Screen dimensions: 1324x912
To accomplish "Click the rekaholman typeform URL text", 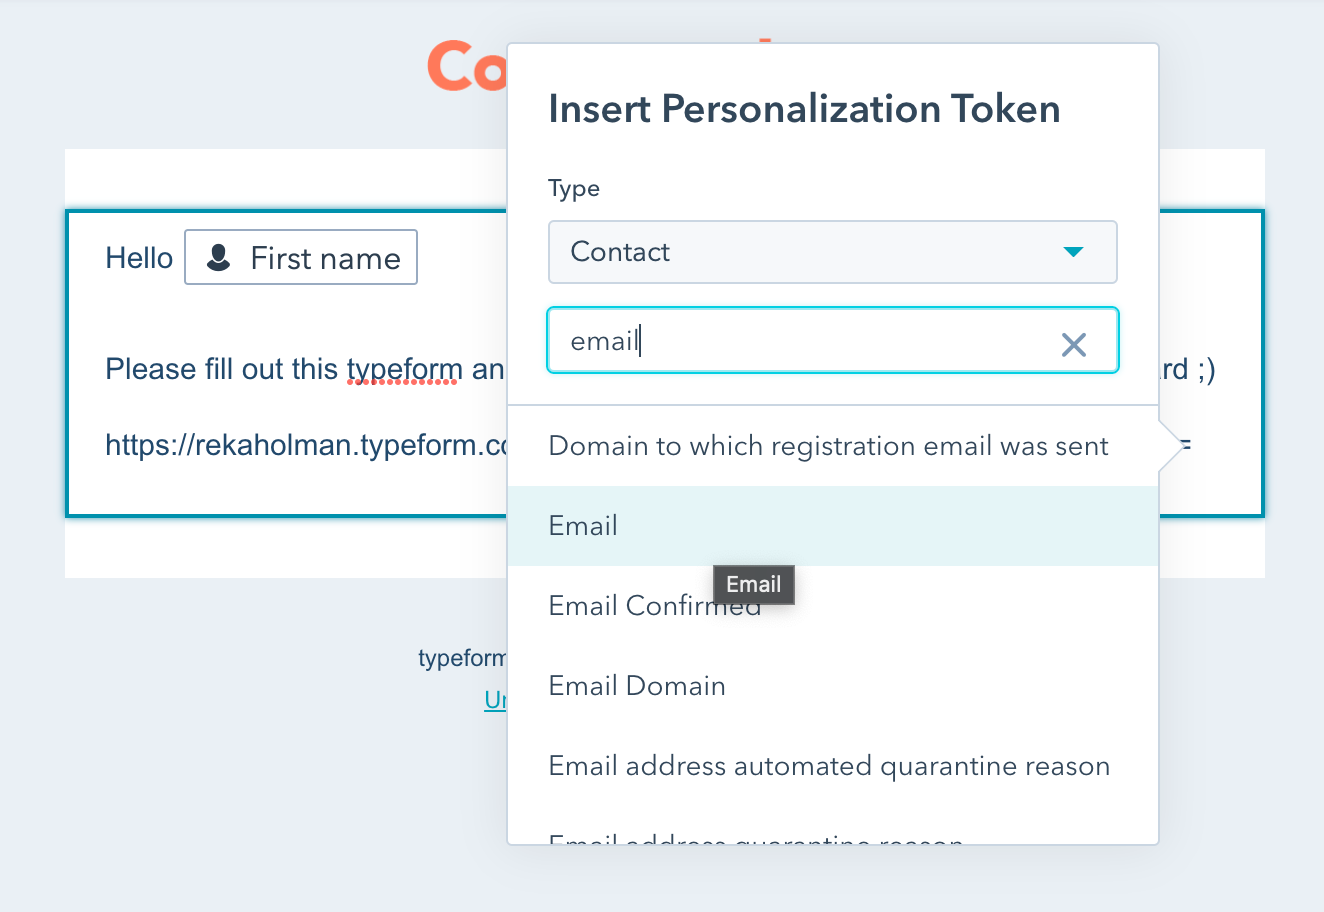I will pyautogui.click(x=307, y=444).
